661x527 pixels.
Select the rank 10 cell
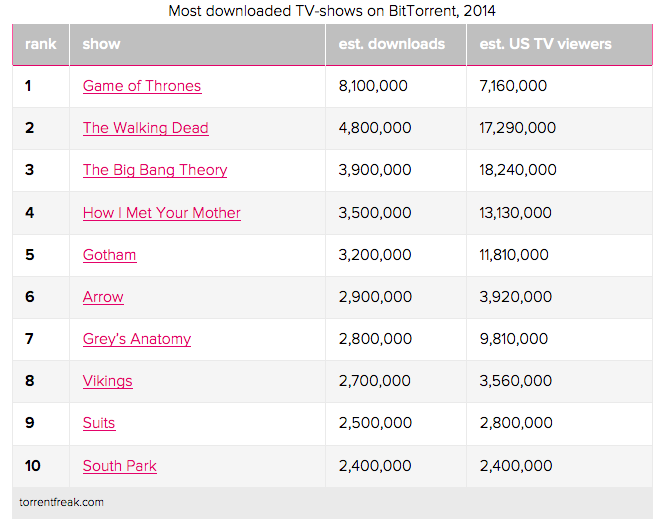(40, 466)
